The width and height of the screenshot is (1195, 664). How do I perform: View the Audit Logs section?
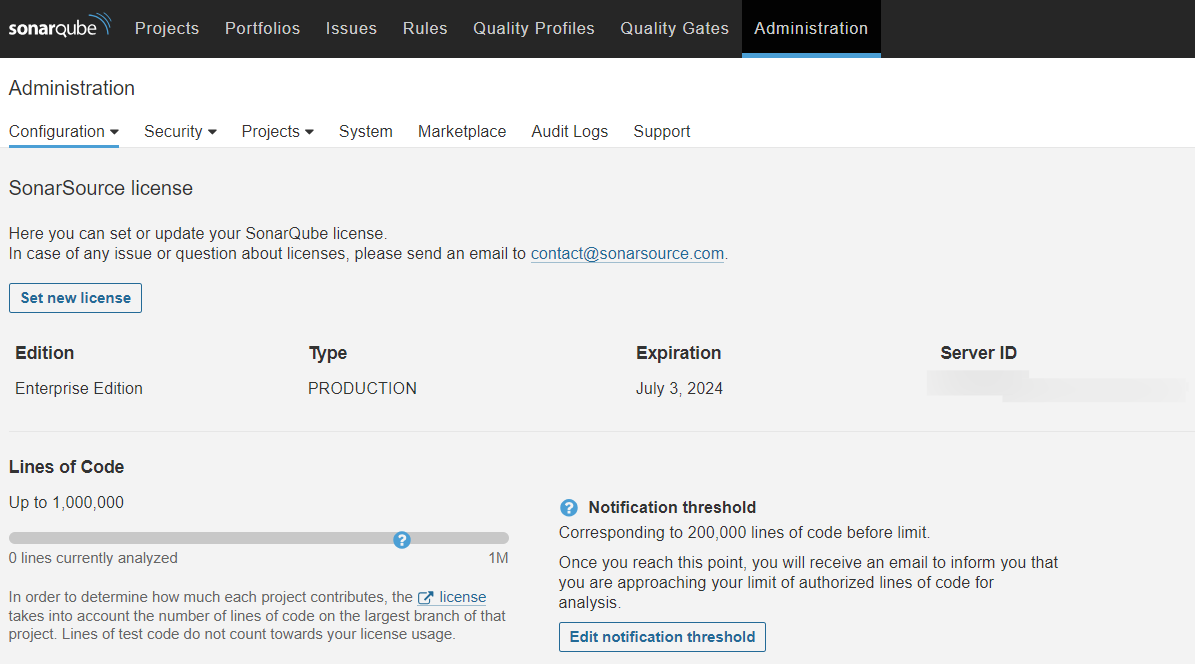coord(569,131)
